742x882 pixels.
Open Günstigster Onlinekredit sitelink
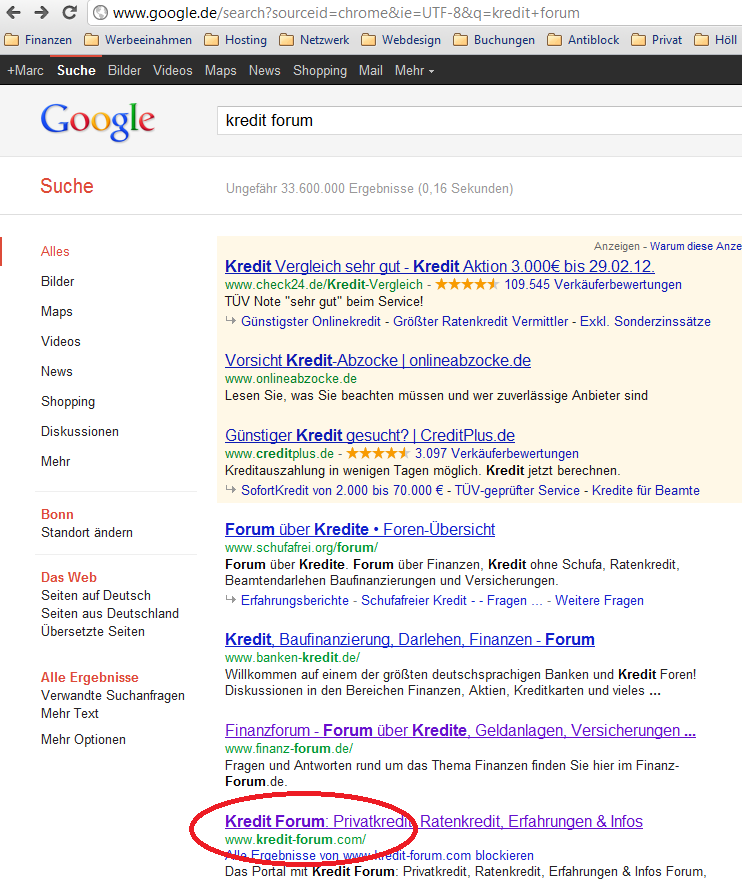[311, 321]
